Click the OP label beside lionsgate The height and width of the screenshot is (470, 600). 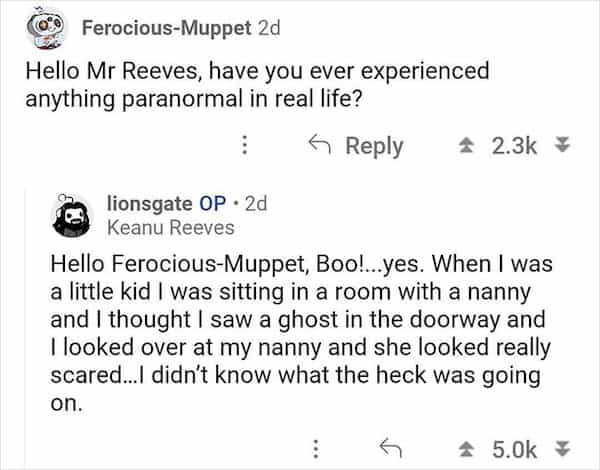216,203
